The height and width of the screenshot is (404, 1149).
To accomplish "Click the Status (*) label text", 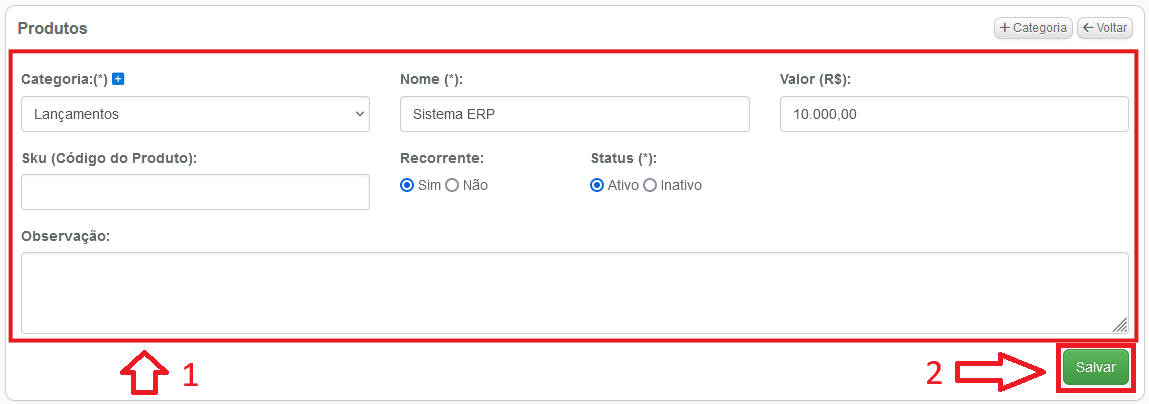I will pyautogui.click(x=624, y=158).
